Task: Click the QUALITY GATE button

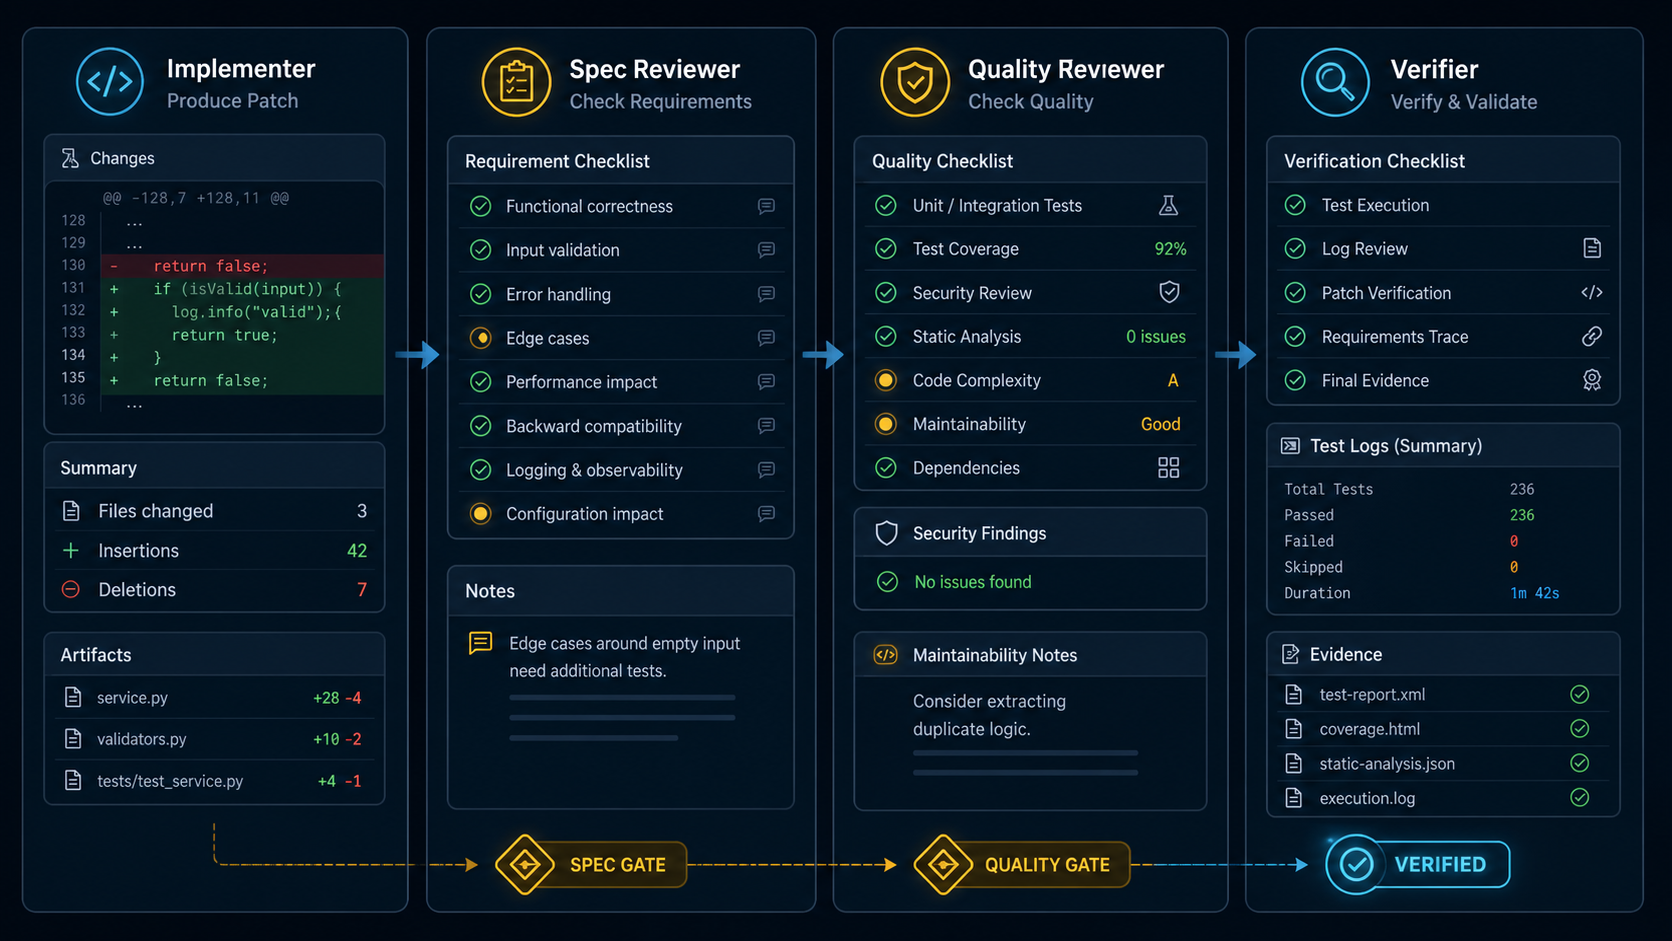Action: [1022, 864]
